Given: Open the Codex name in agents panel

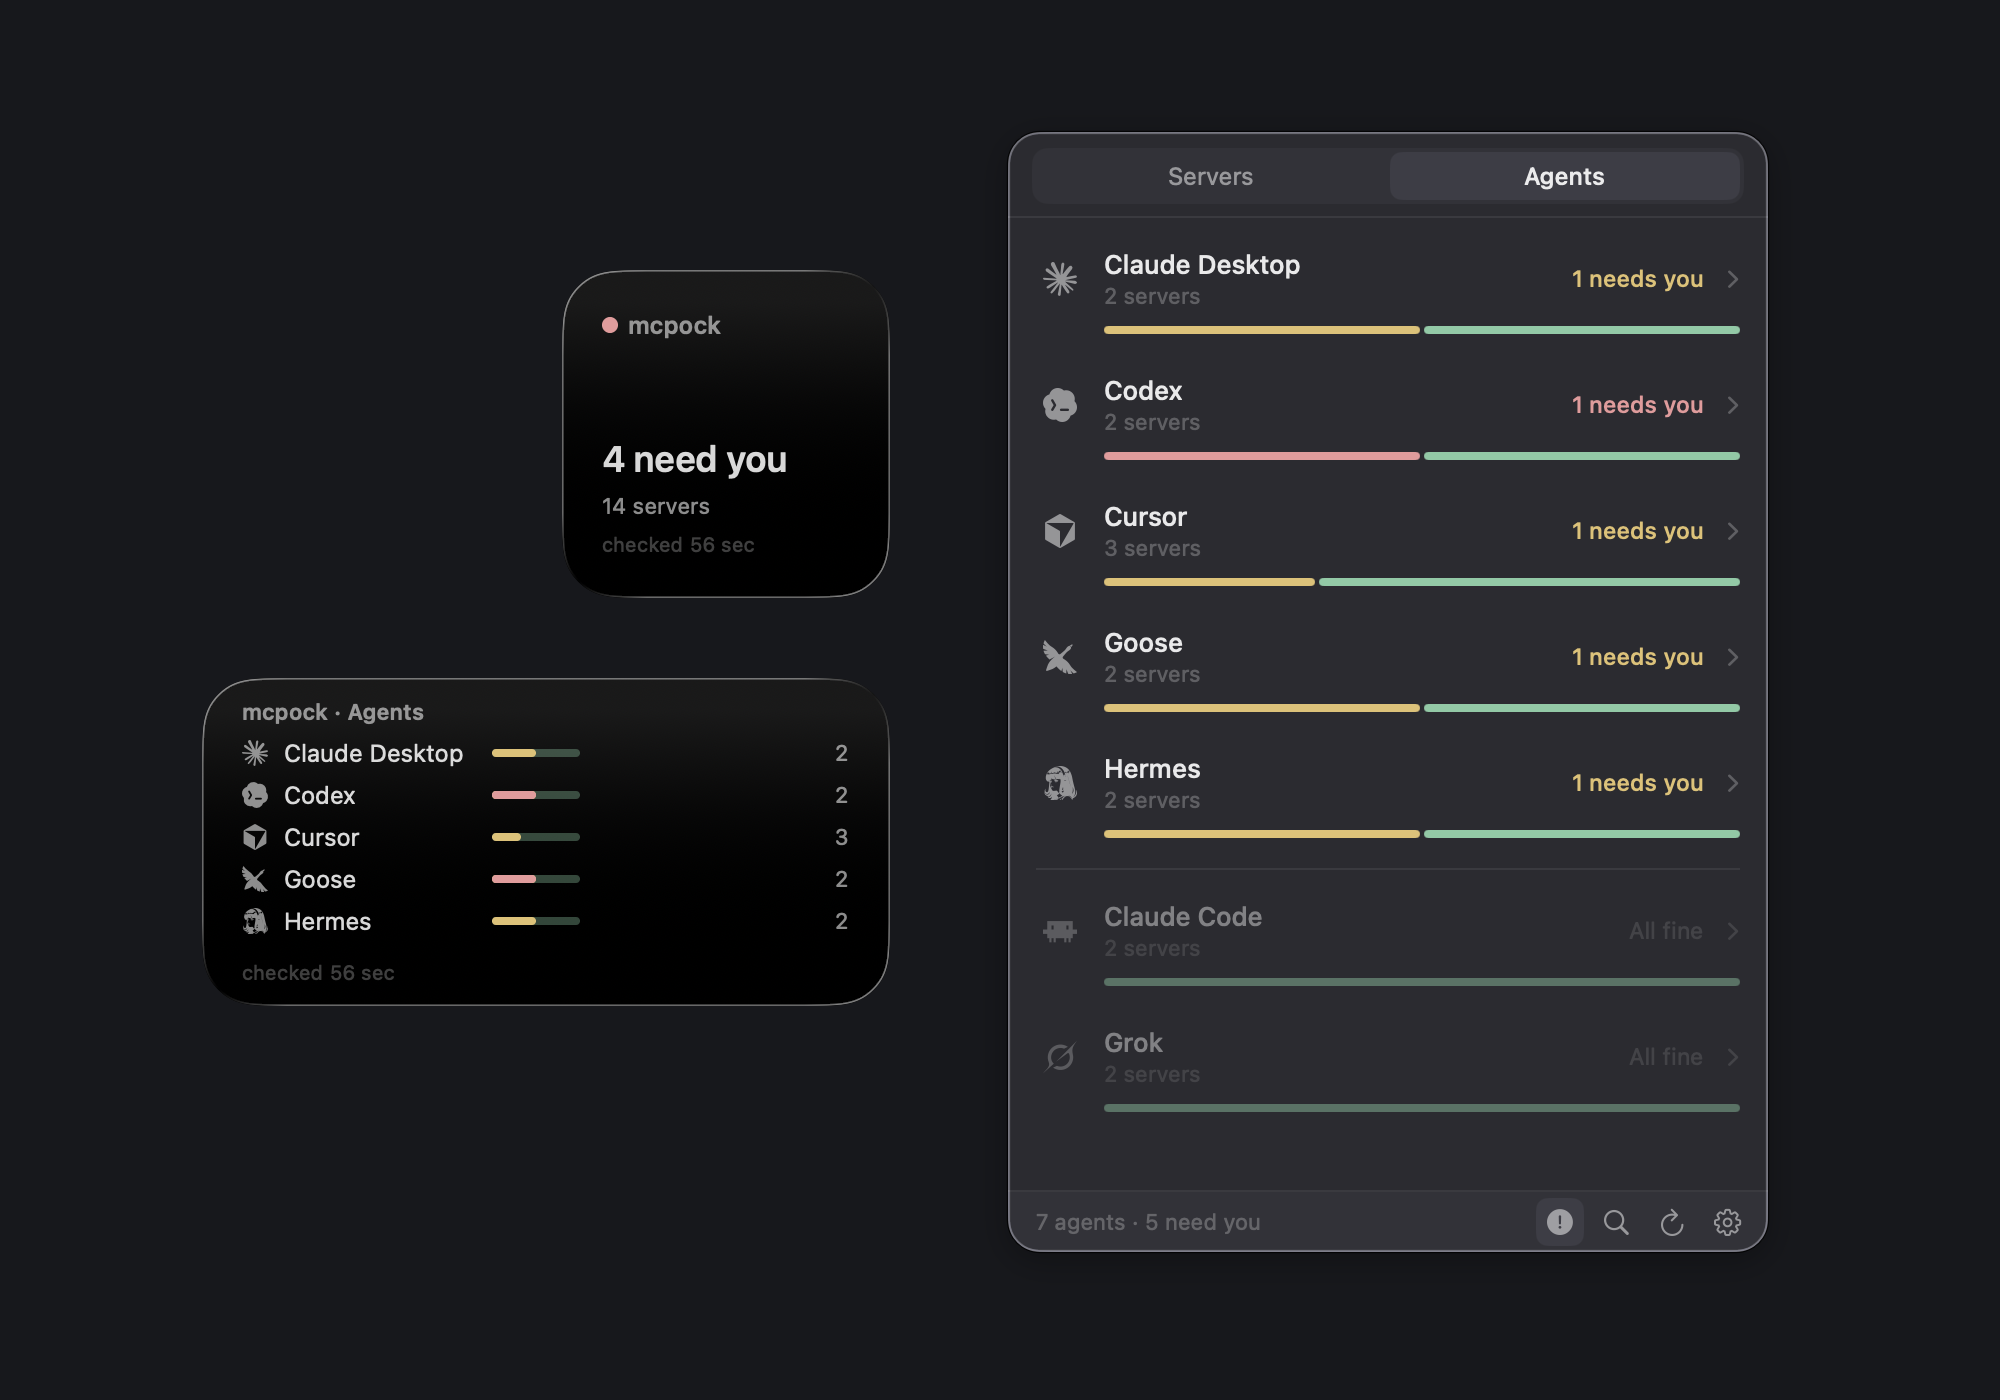Looking at the screenshot, I should [x=1143, y=391].
